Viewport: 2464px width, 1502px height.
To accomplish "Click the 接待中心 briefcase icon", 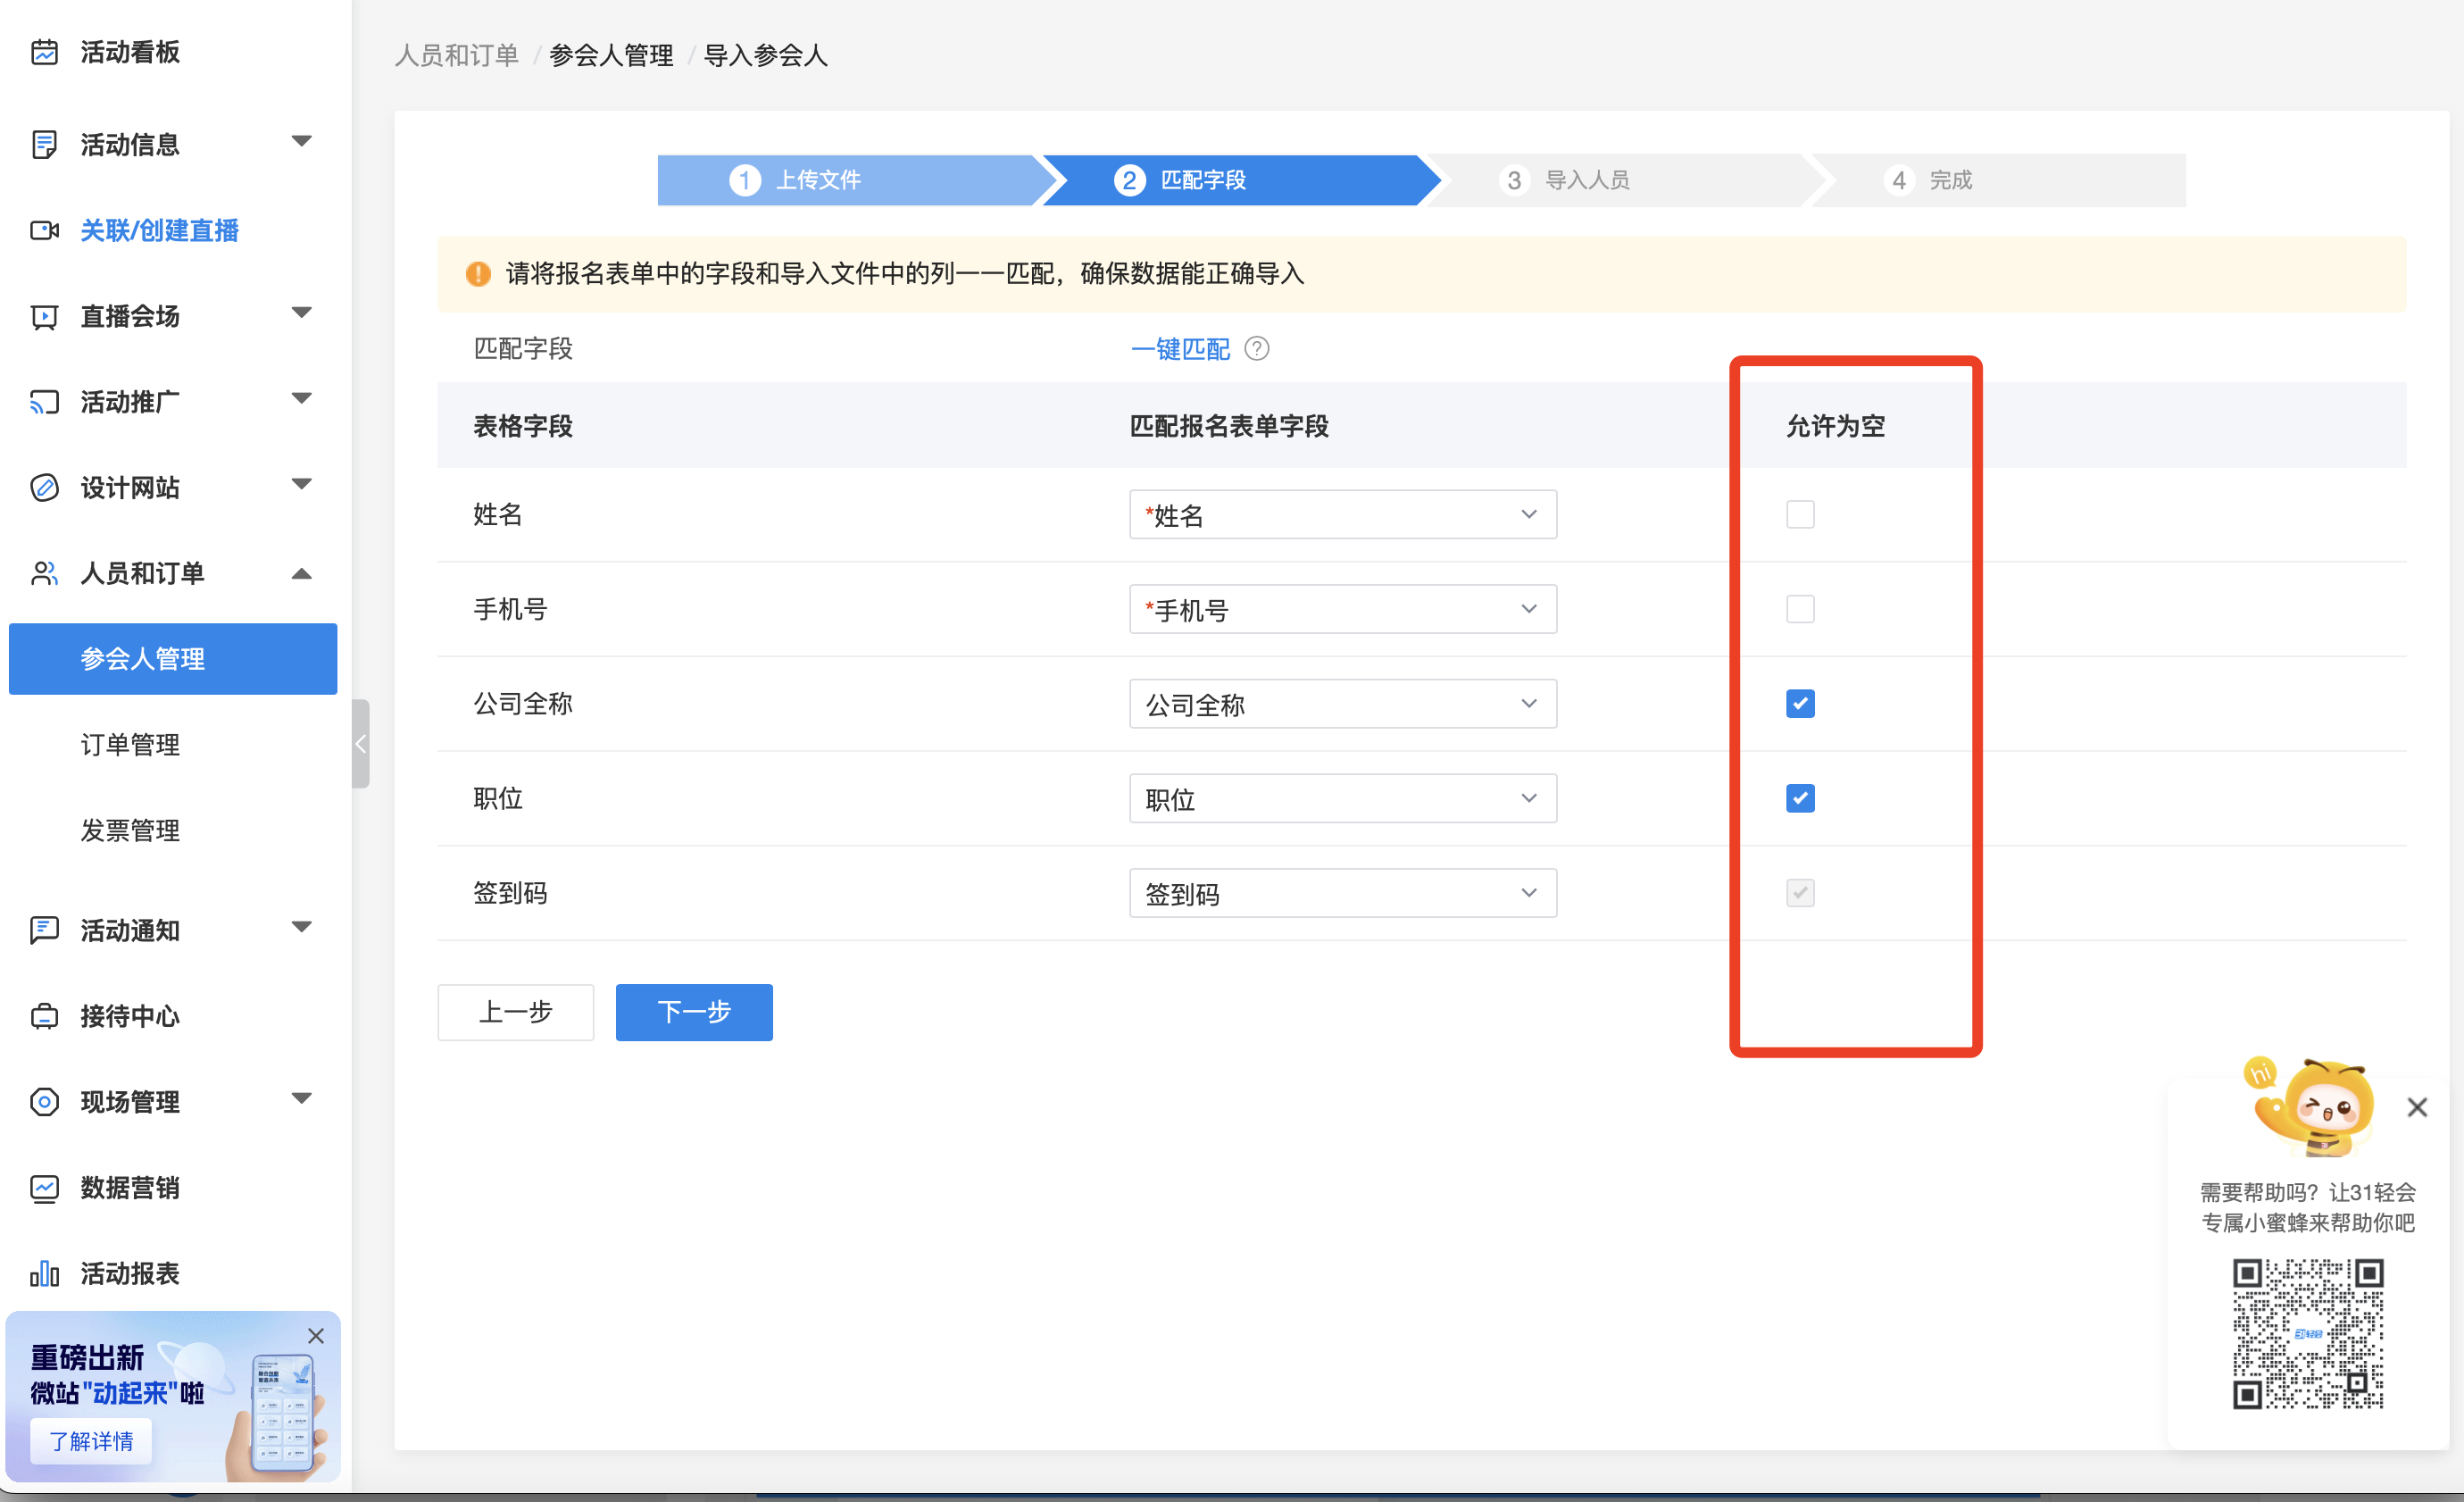I will click(x=44, y=1016).
